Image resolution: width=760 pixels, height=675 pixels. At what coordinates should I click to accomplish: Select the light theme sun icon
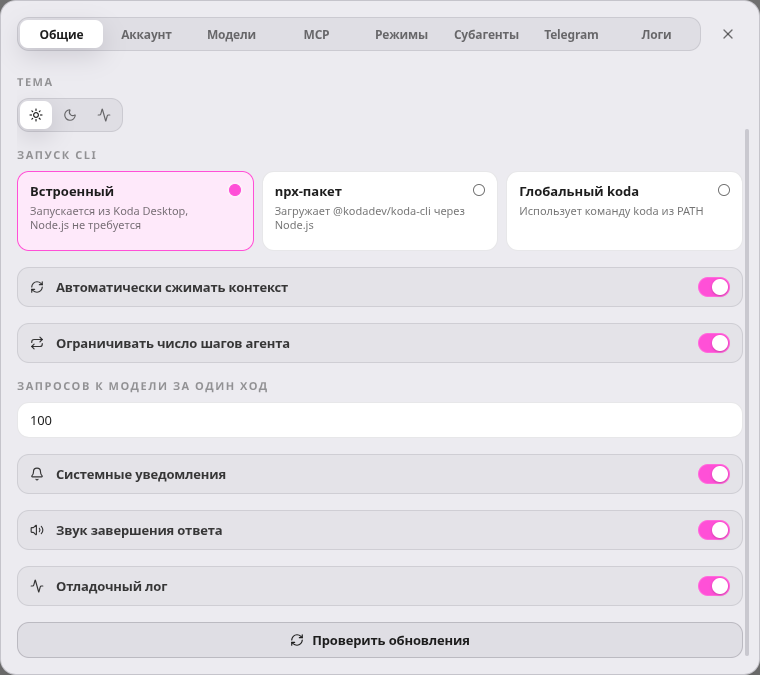click(36, 115)
